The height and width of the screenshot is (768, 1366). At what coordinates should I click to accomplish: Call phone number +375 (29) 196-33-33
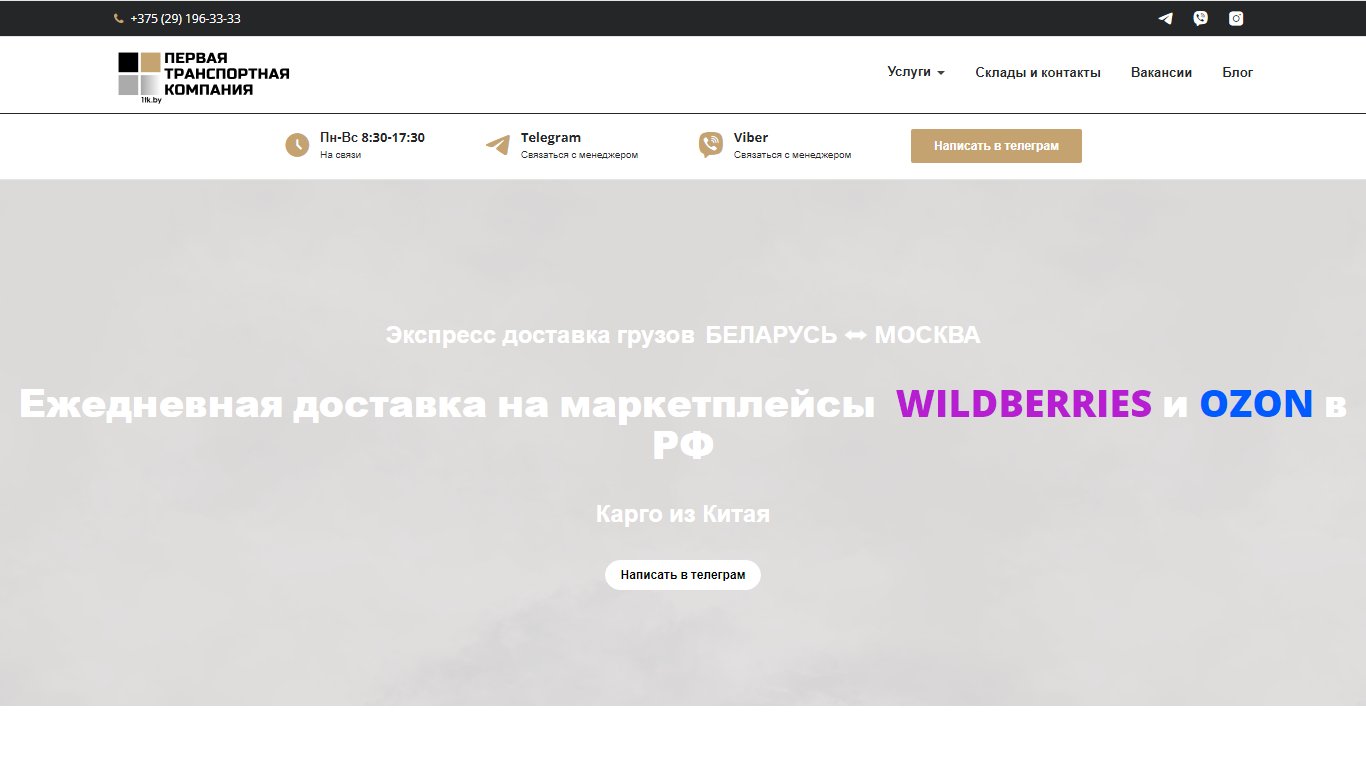[185, 18]
